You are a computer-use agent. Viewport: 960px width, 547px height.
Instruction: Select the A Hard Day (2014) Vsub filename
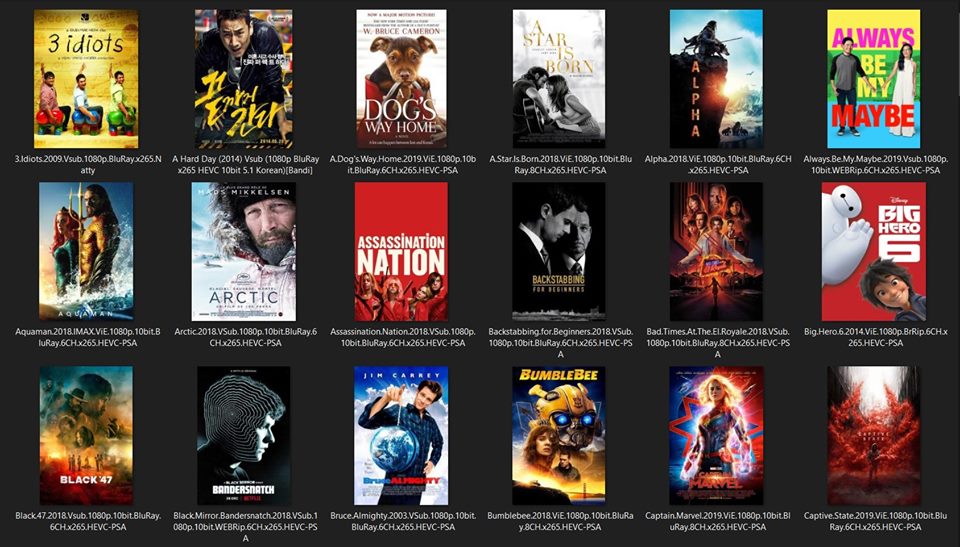coord(245,164)
